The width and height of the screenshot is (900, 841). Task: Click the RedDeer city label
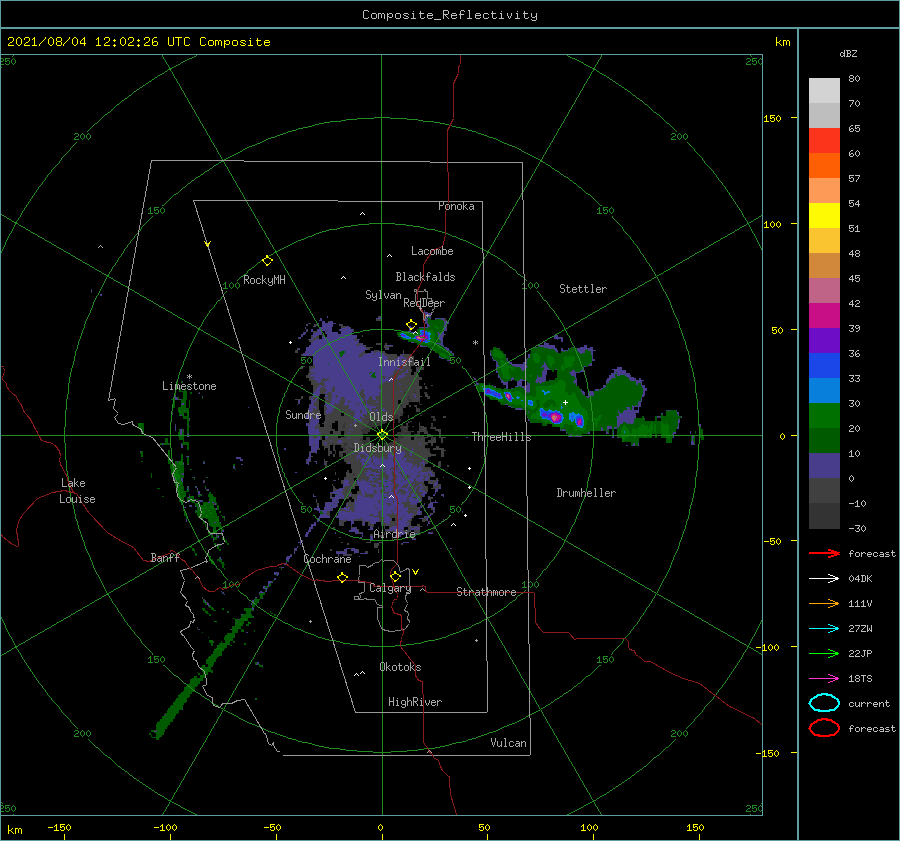point(424,303)
